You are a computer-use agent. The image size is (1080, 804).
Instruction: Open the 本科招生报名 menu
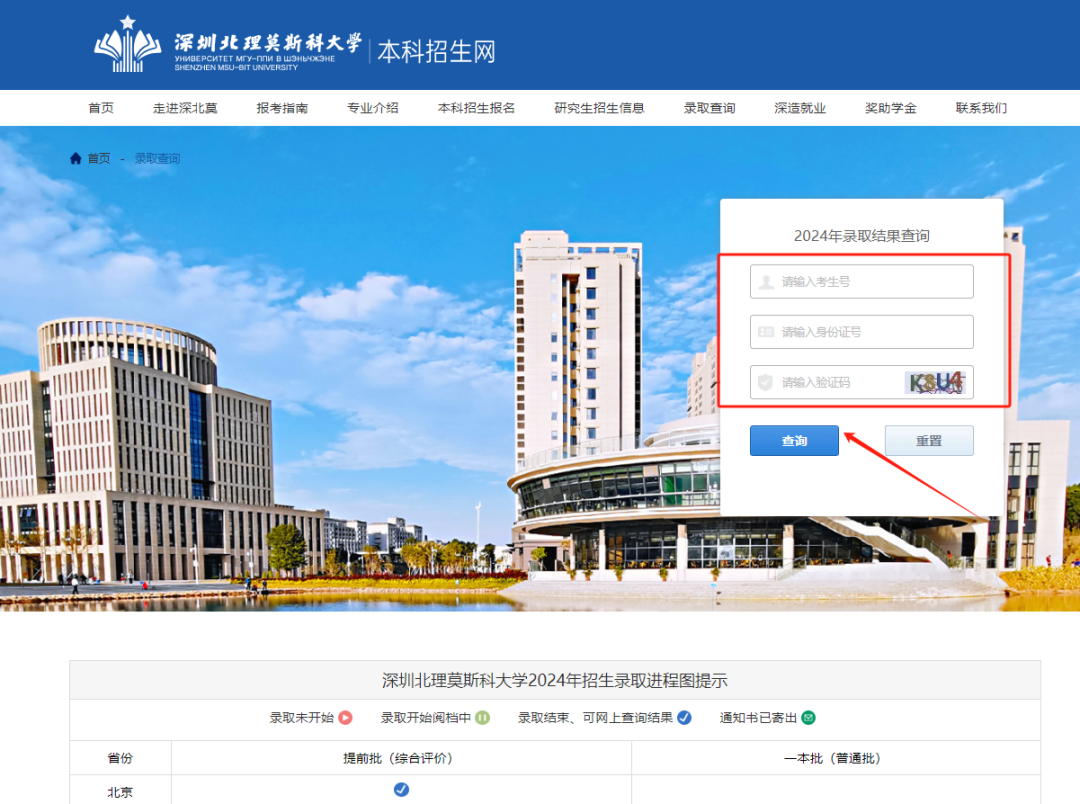pos(477,108)
